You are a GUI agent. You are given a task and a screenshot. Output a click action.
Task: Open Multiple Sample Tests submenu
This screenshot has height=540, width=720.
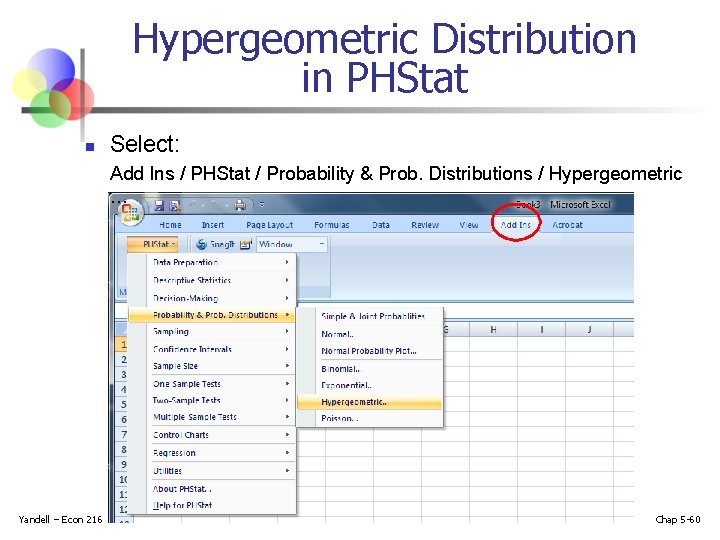click(x=212, y=417)
